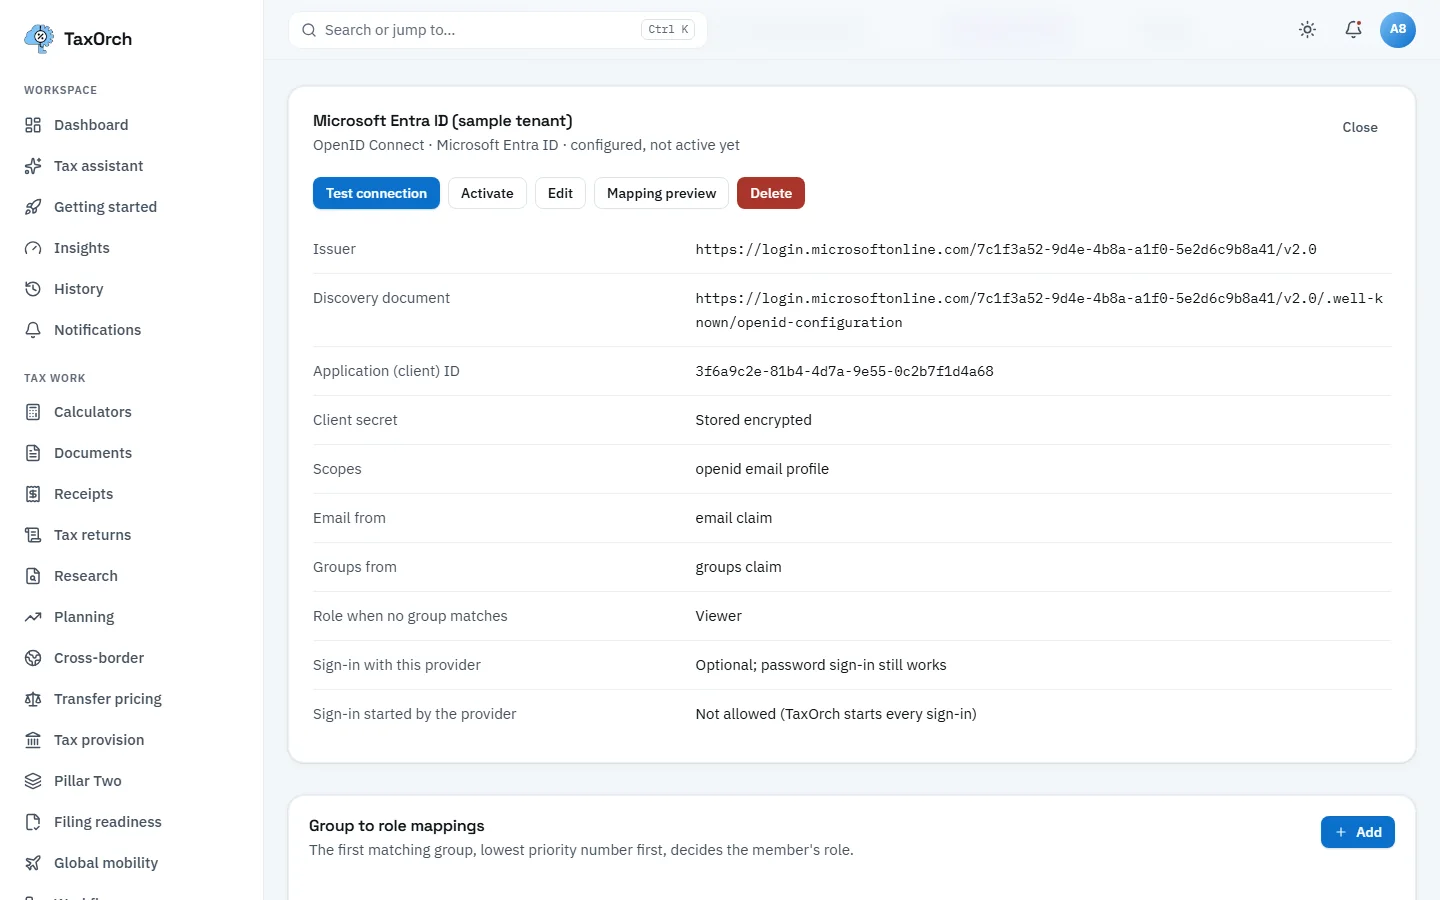Click the Edit button
The width and height of the screenshot is (1440, 900).
[560, 193]
